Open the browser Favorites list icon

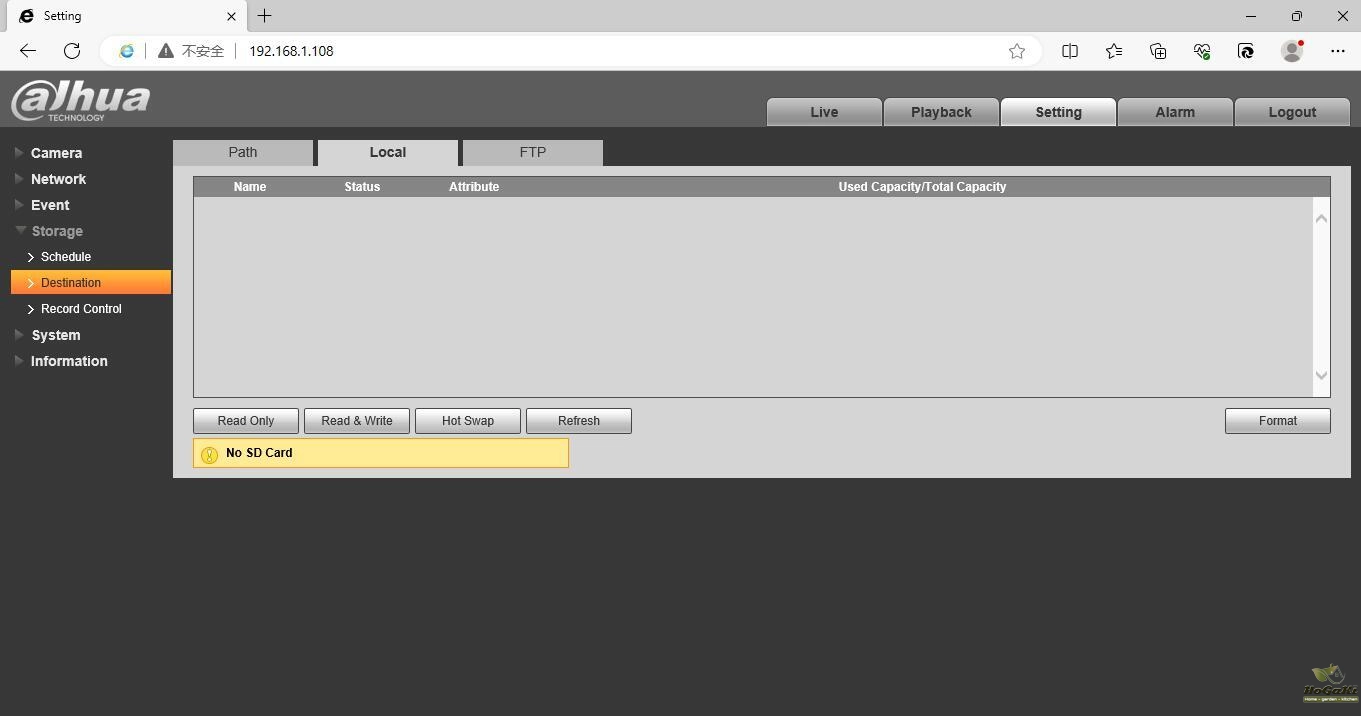tap(1114, 51)
